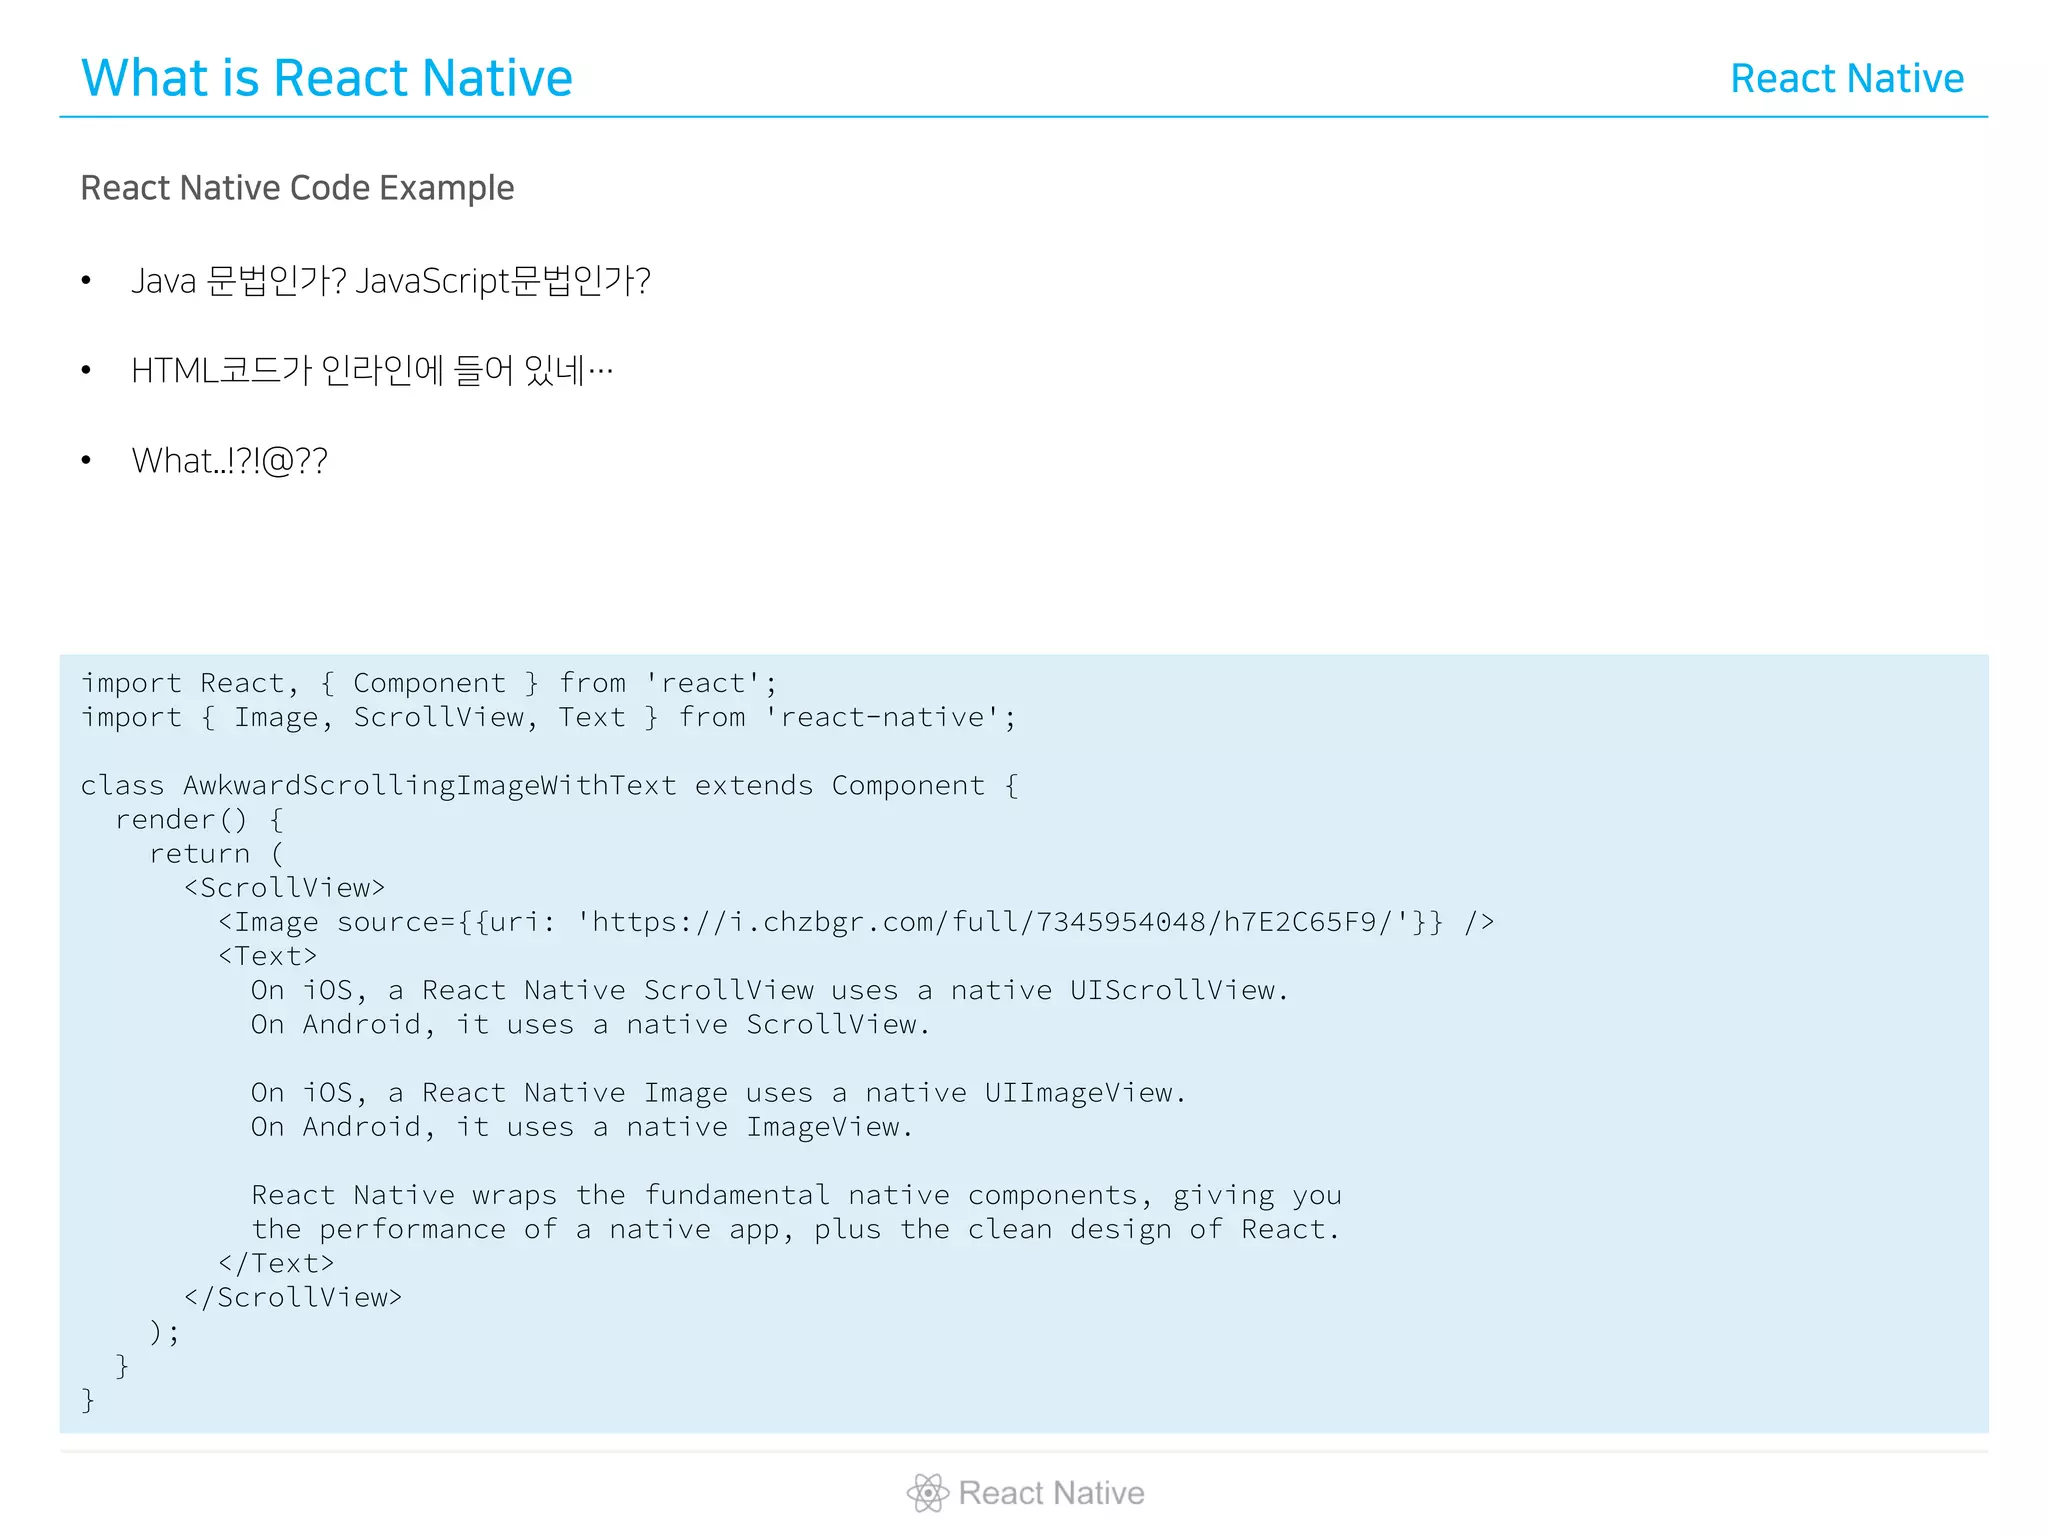
Task: Click the opening '<Text>' tag
Action: tap(268, 956)
